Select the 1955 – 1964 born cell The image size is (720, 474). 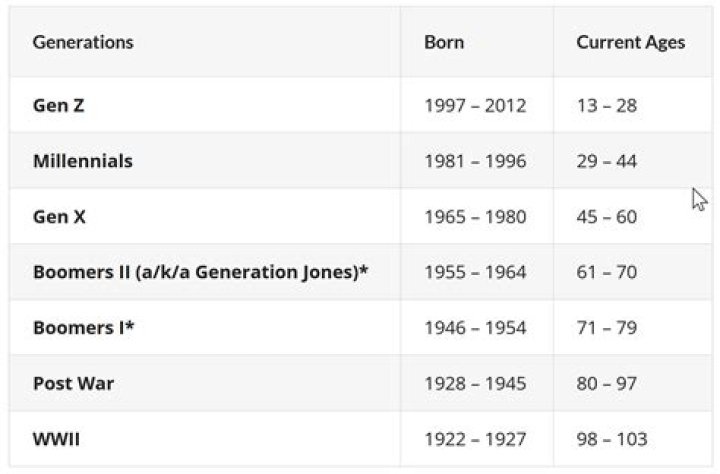coord(475,272)
